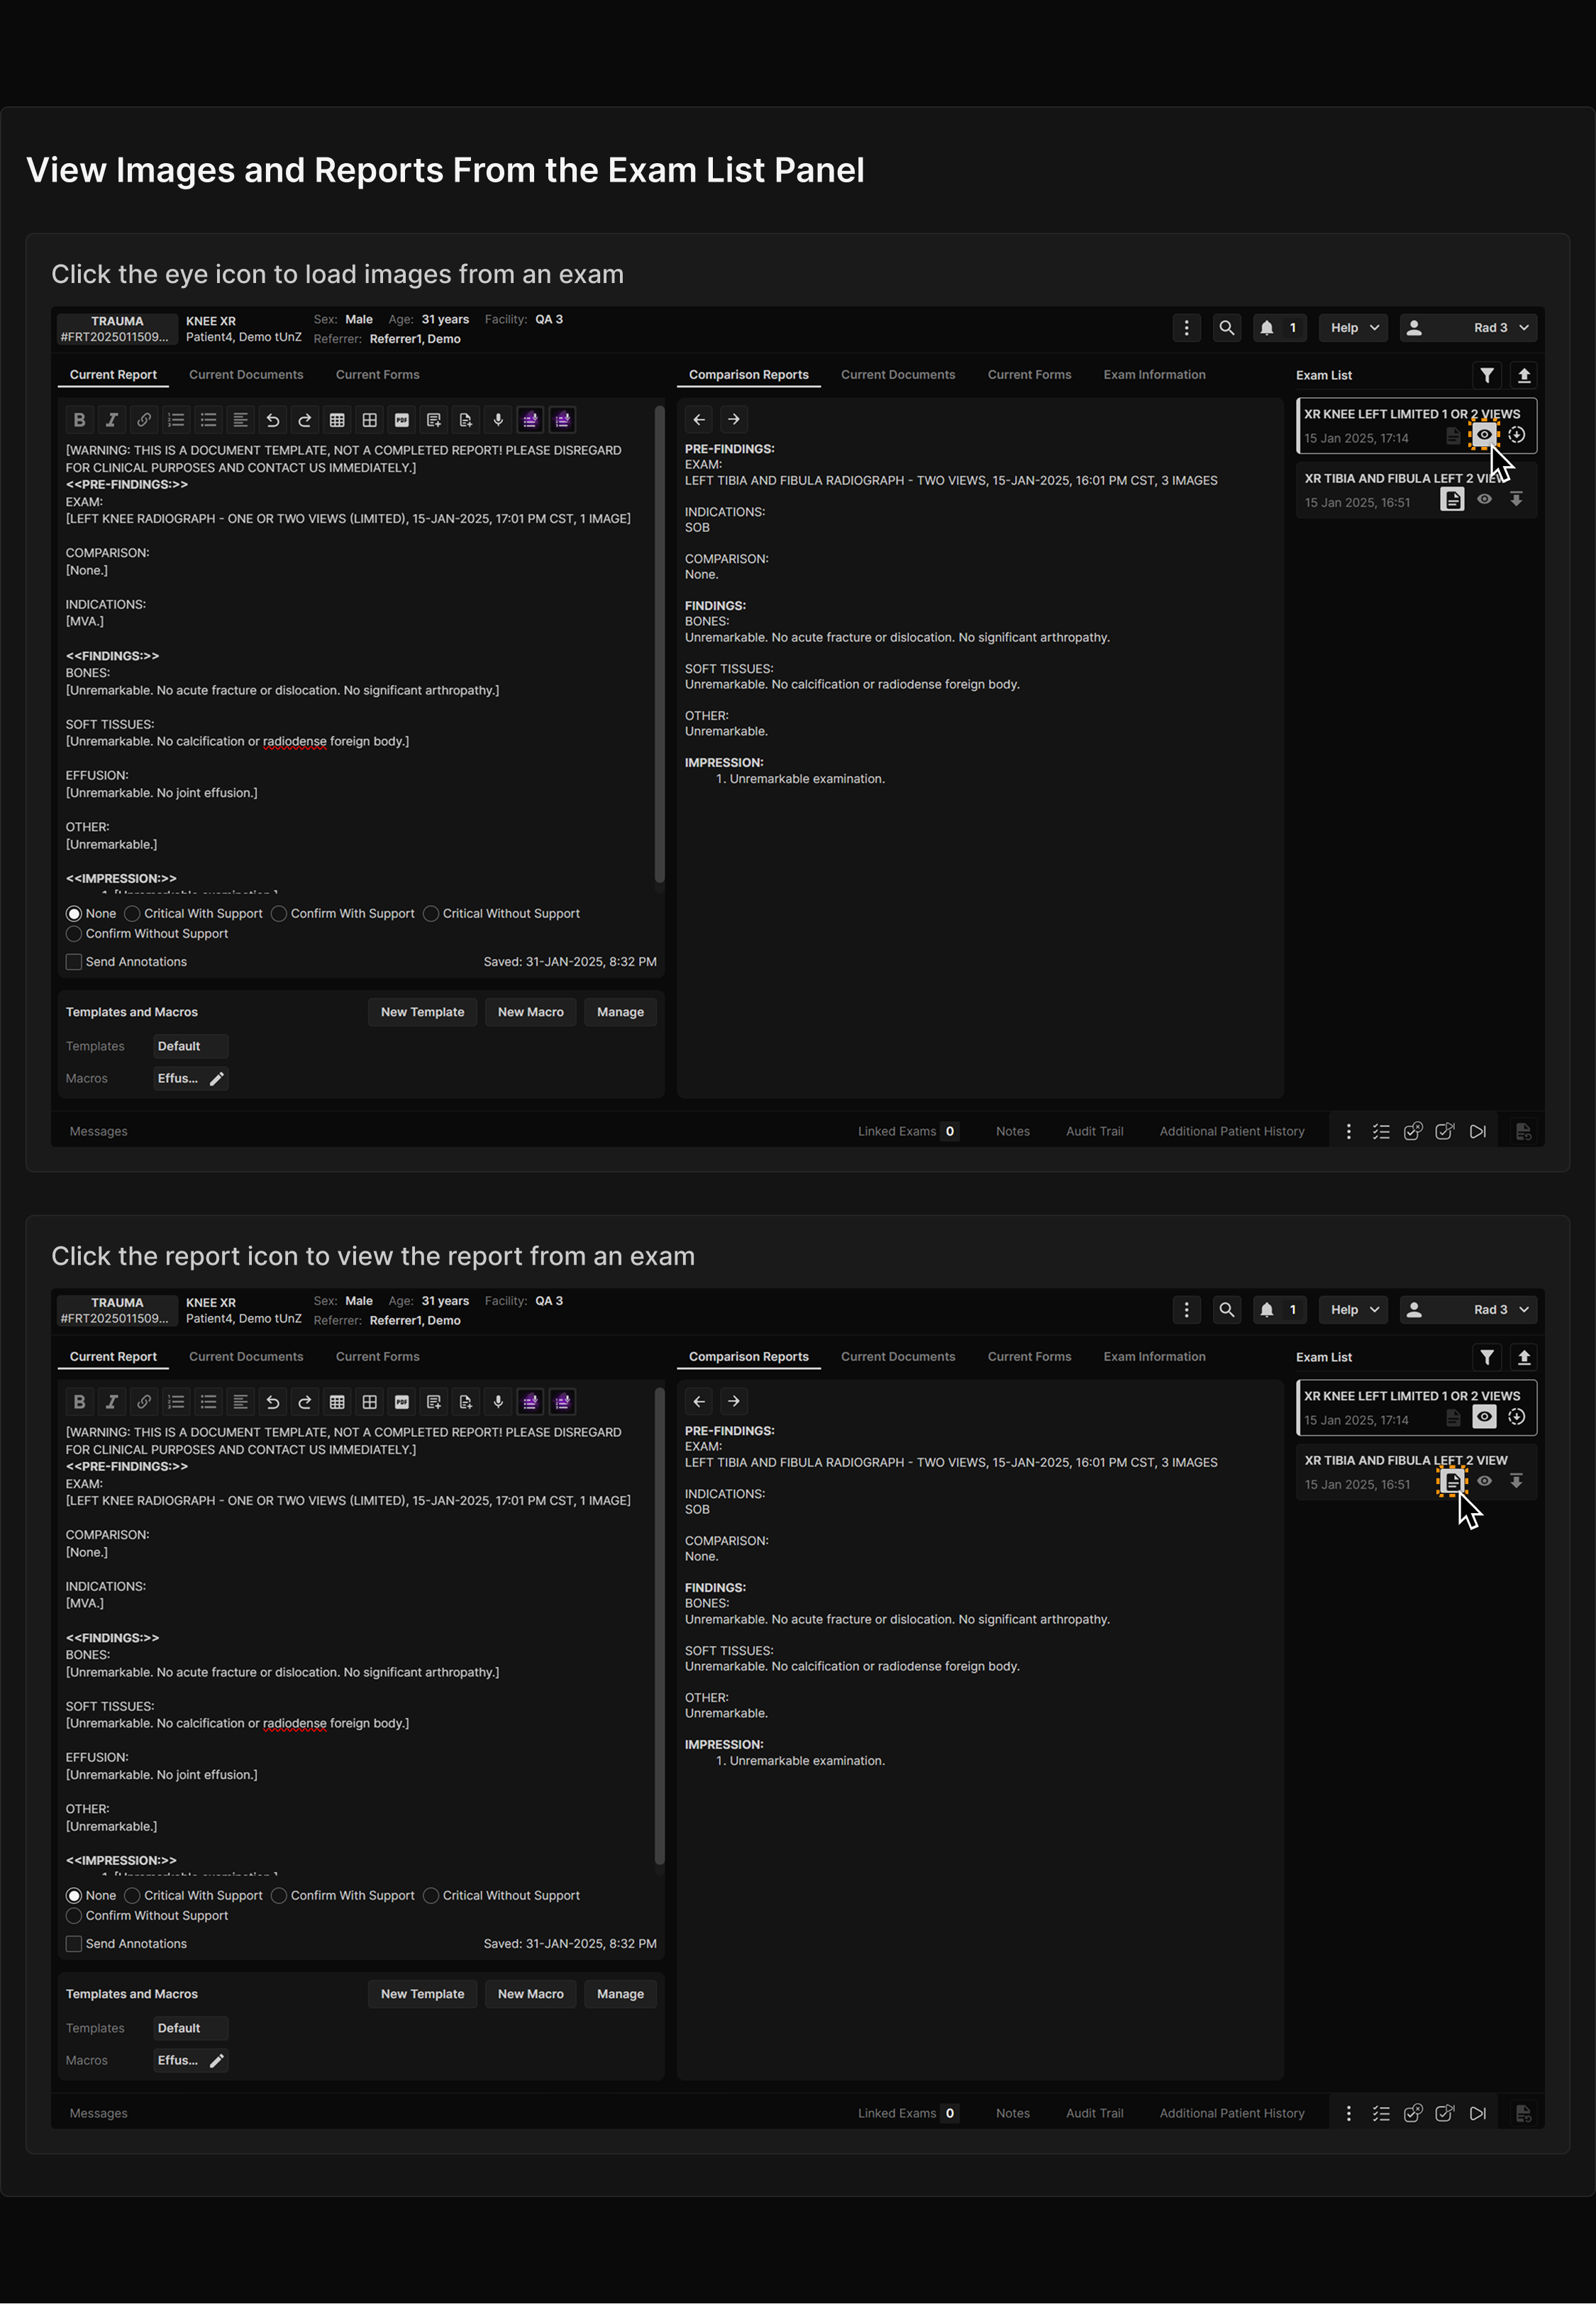Screen dimensions: 1596x2304
Task: Click the editor's vertical scrollbar in the eye-icon example
Action: click(659, 644)
